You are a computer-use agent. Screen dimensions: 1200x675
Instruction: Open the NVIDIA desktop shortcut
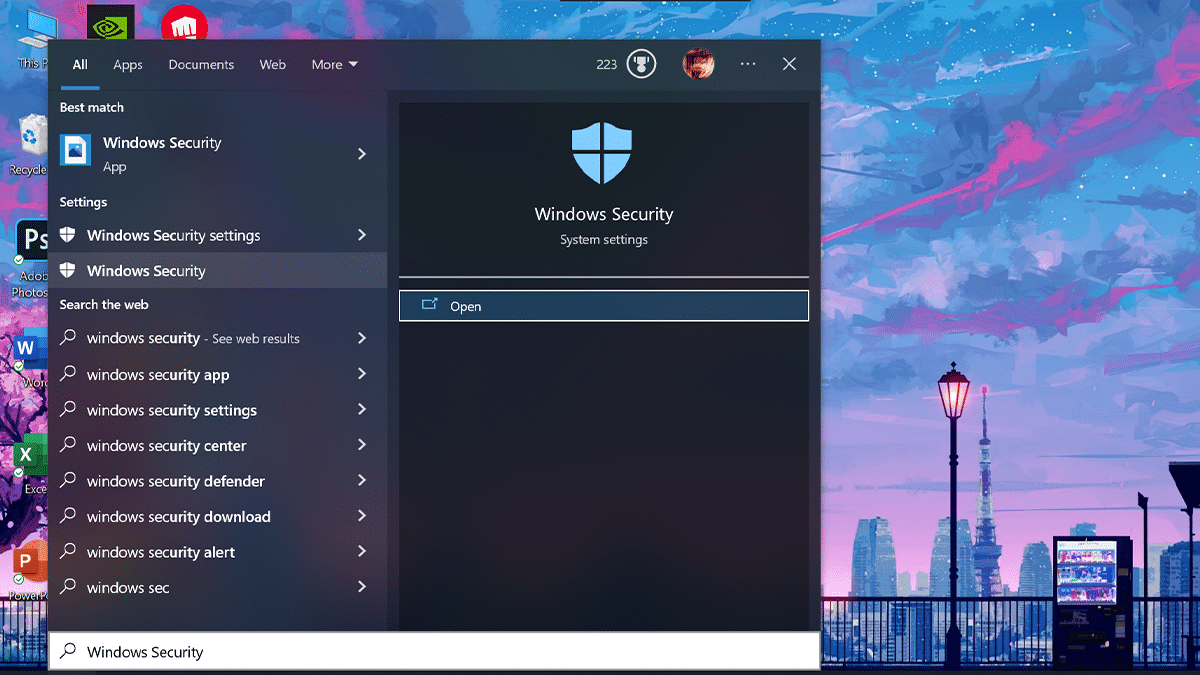110,22
